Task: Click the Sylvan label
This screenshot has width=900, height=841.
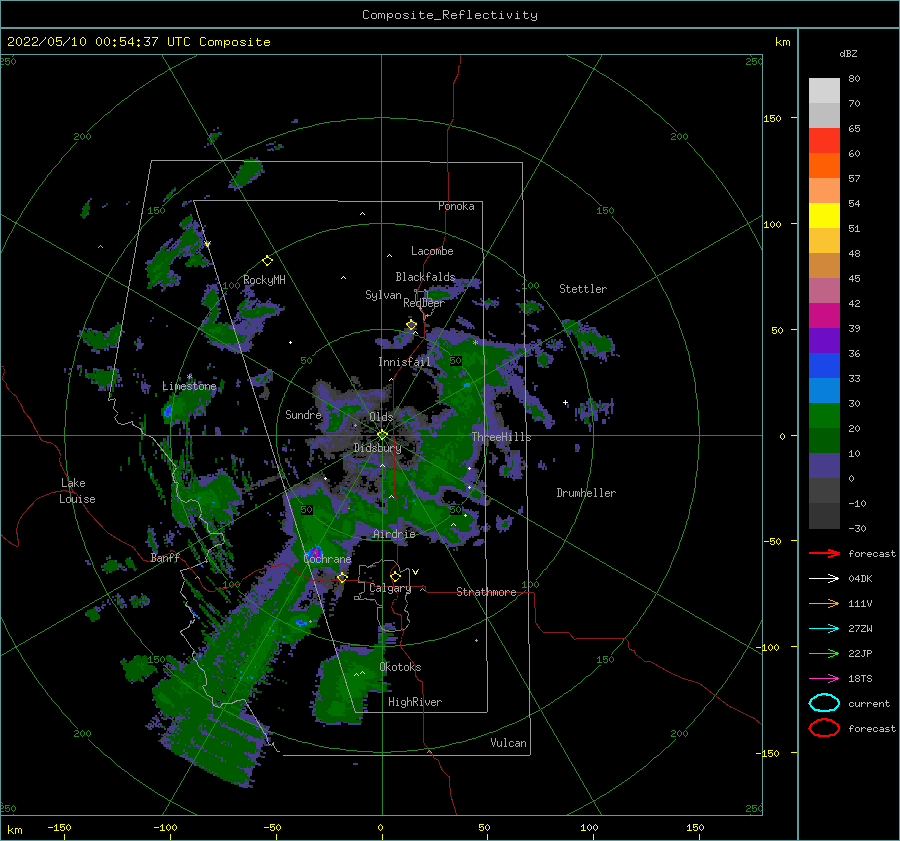Action: (383, 295)
